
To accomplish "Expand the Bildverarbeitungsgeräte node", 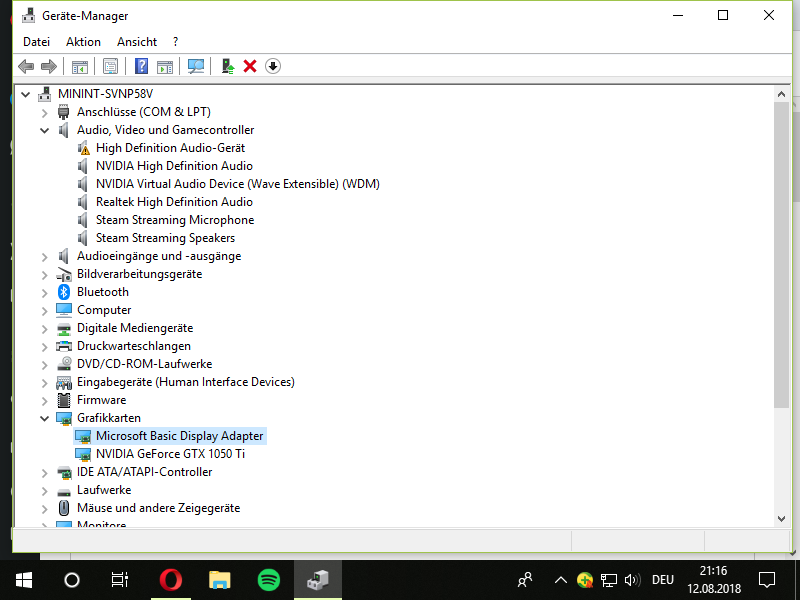I will pyautogui.click(x=44, y=274).
